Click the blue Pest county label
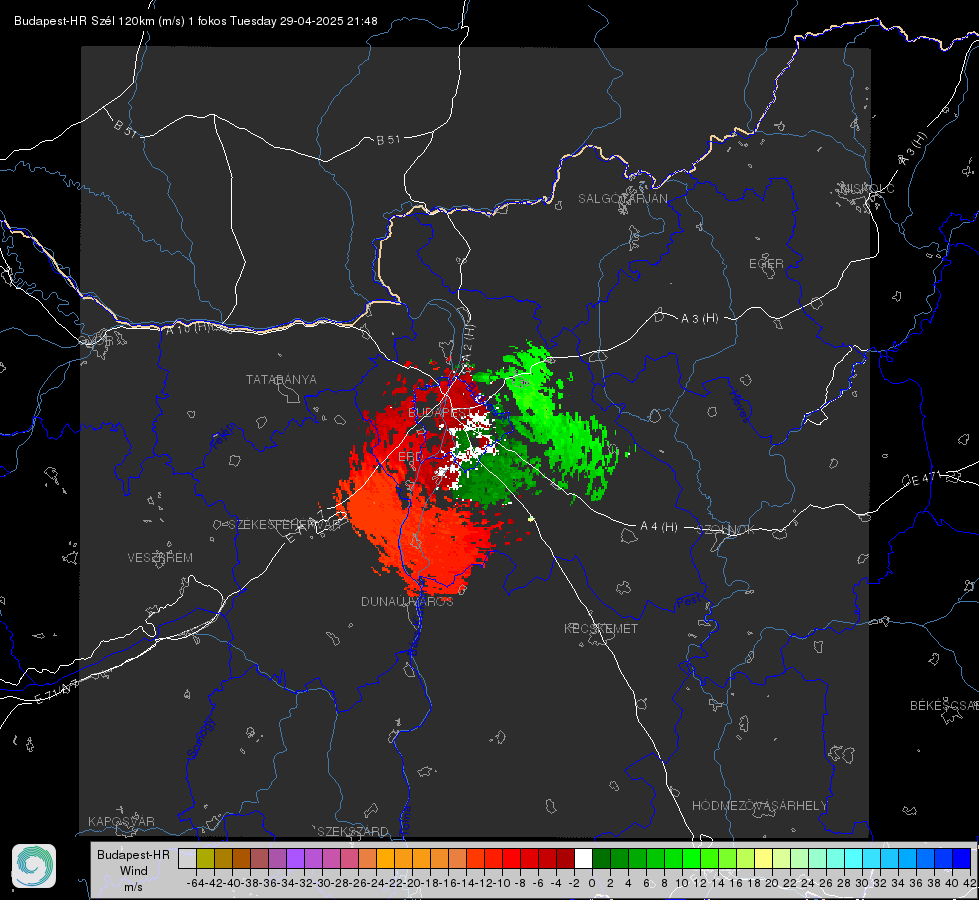979x900 pixels. [x=689, y=602]
